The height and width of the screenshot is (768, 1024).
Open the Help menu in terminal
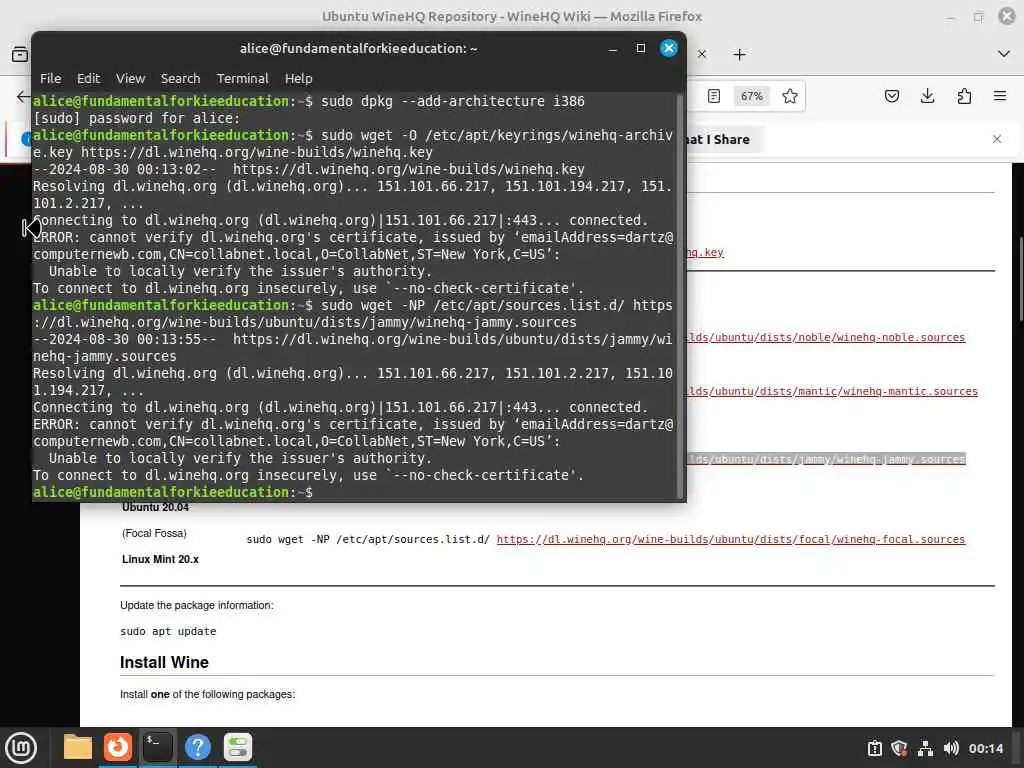[298, 78]
